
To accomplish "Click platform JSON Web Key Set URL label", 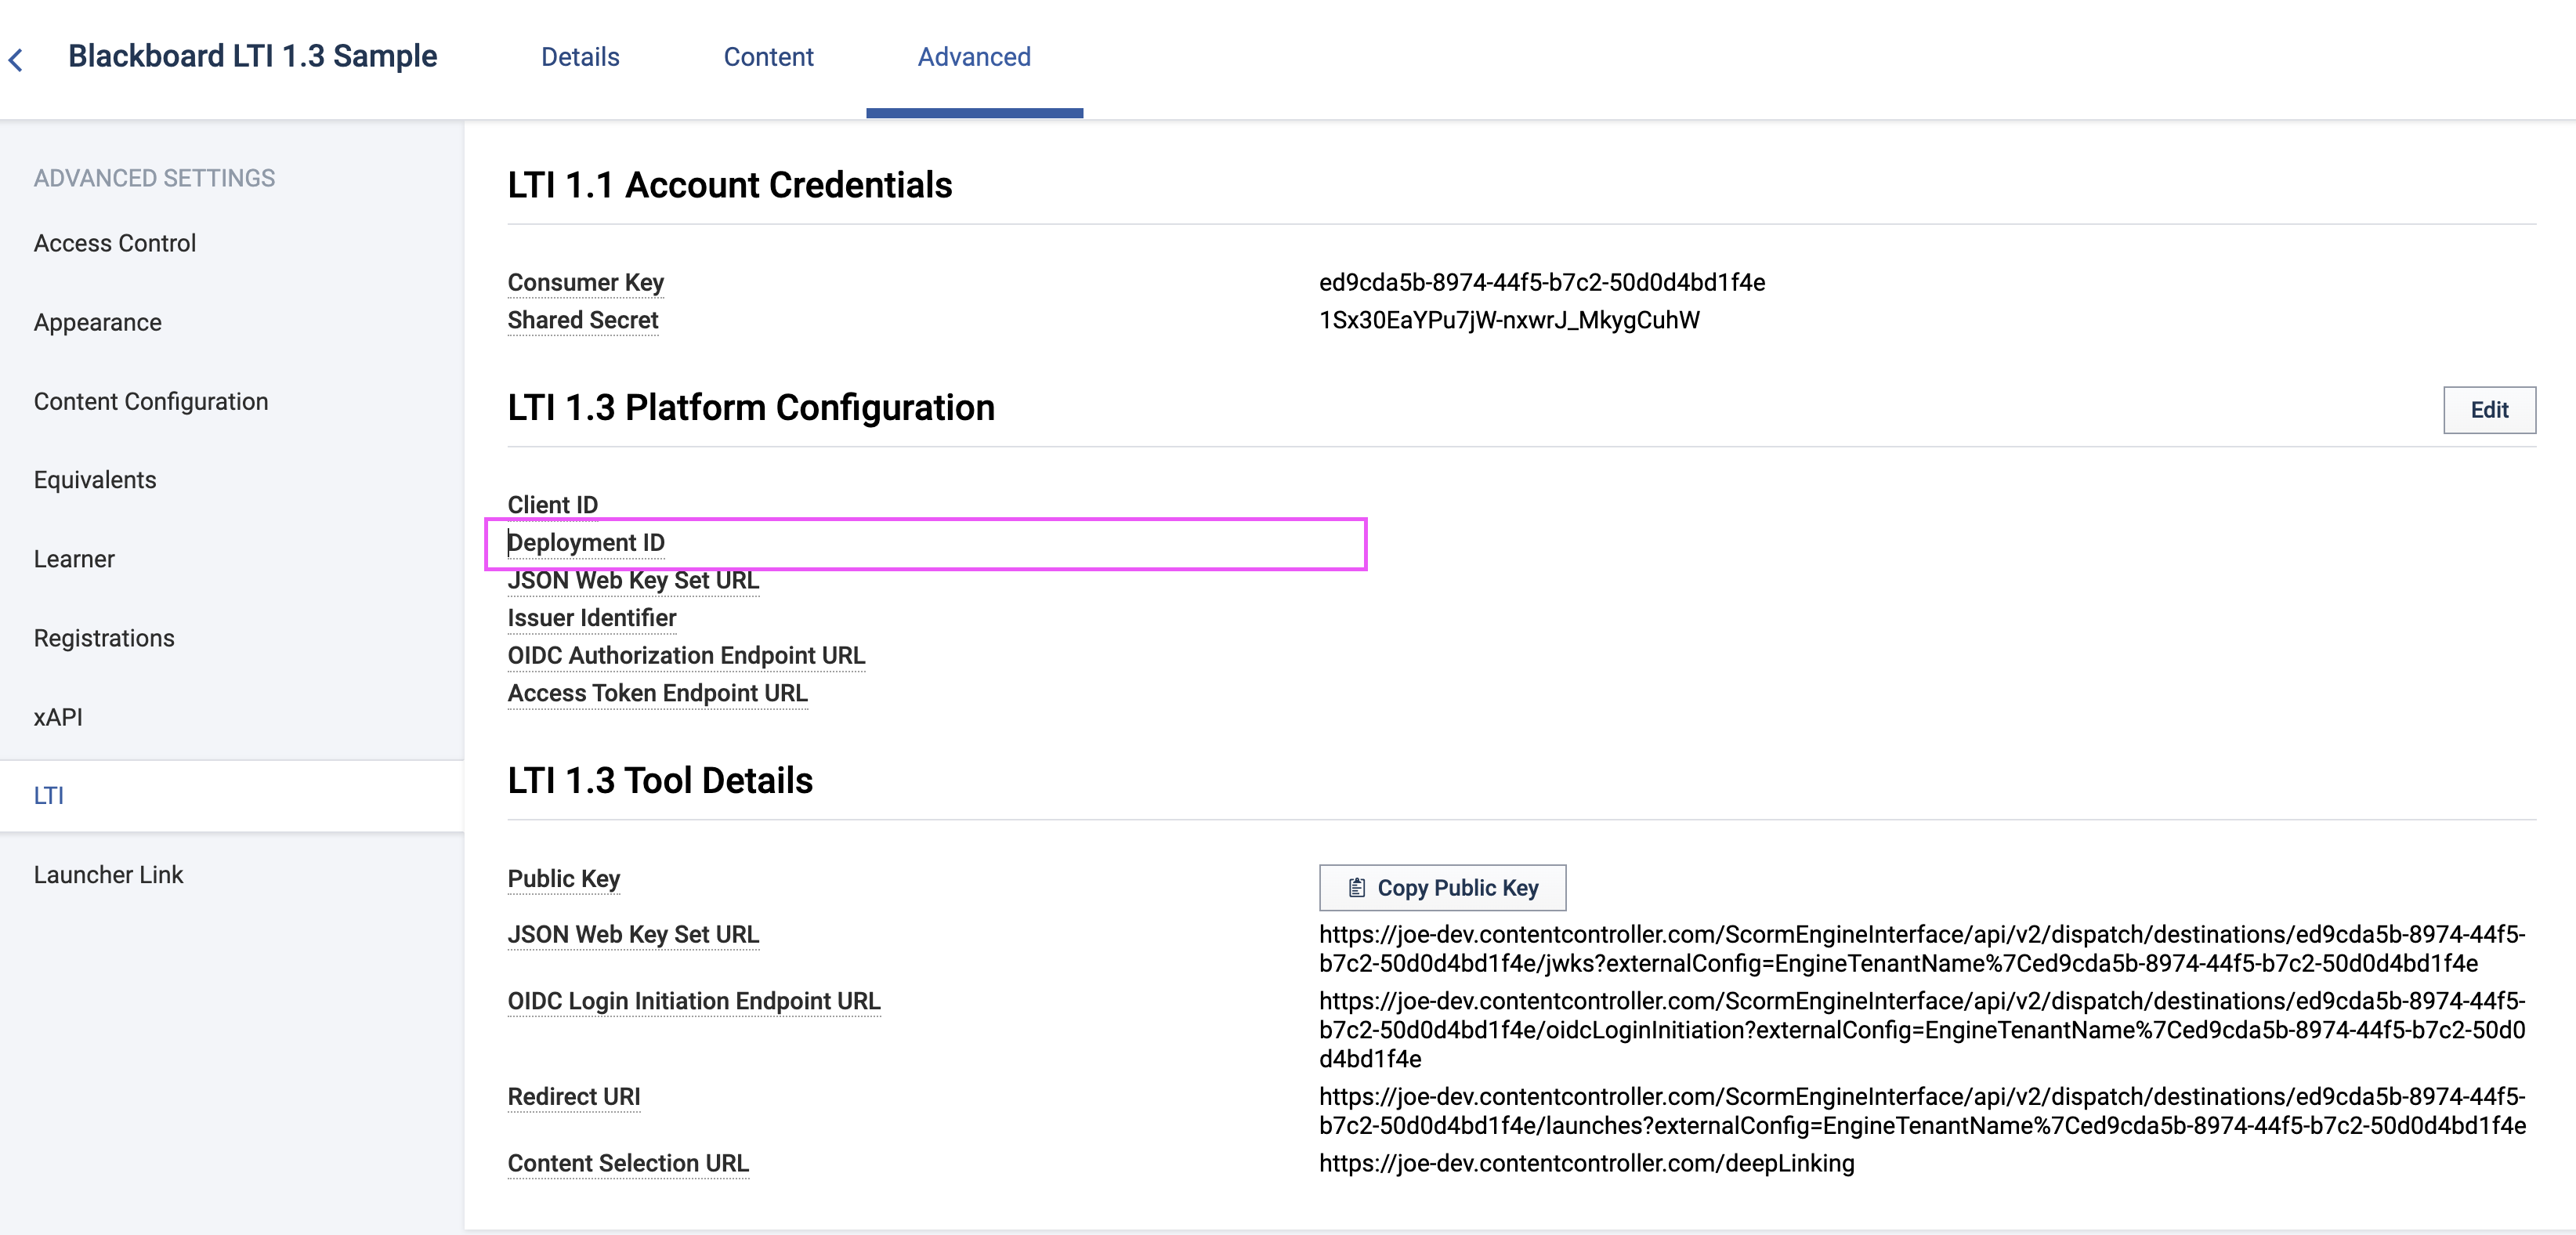I will pos(633,581).
